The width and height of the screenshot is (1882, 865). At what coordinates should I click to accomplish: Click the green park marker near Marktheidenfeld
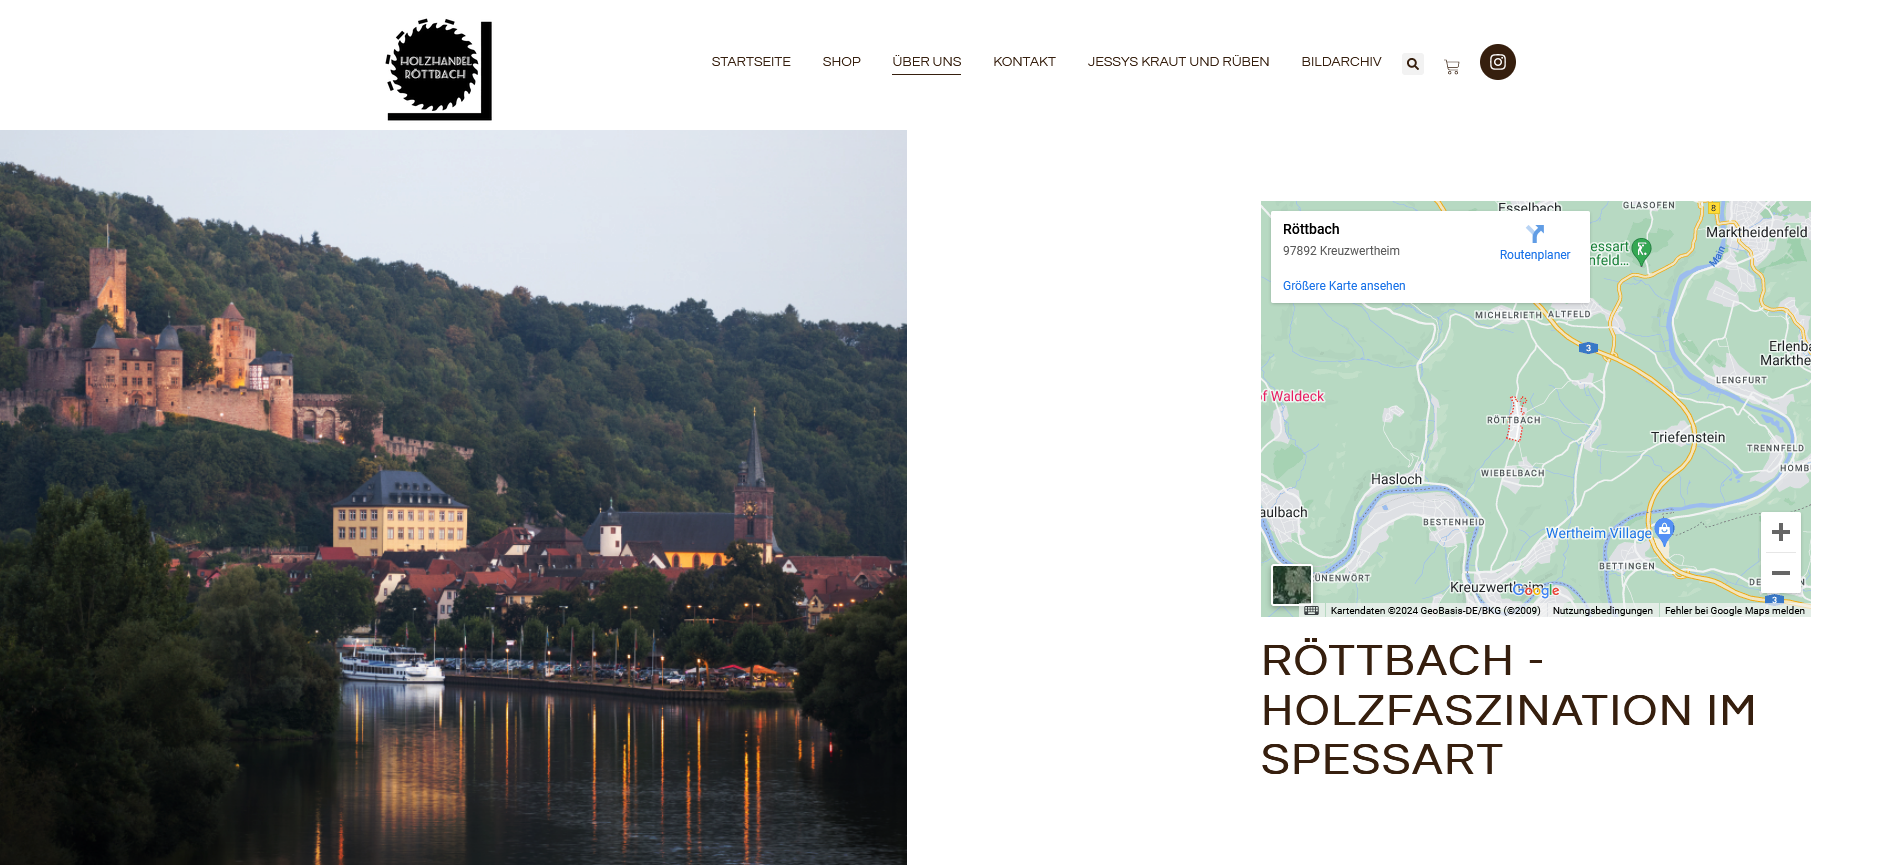(1641, 249)
